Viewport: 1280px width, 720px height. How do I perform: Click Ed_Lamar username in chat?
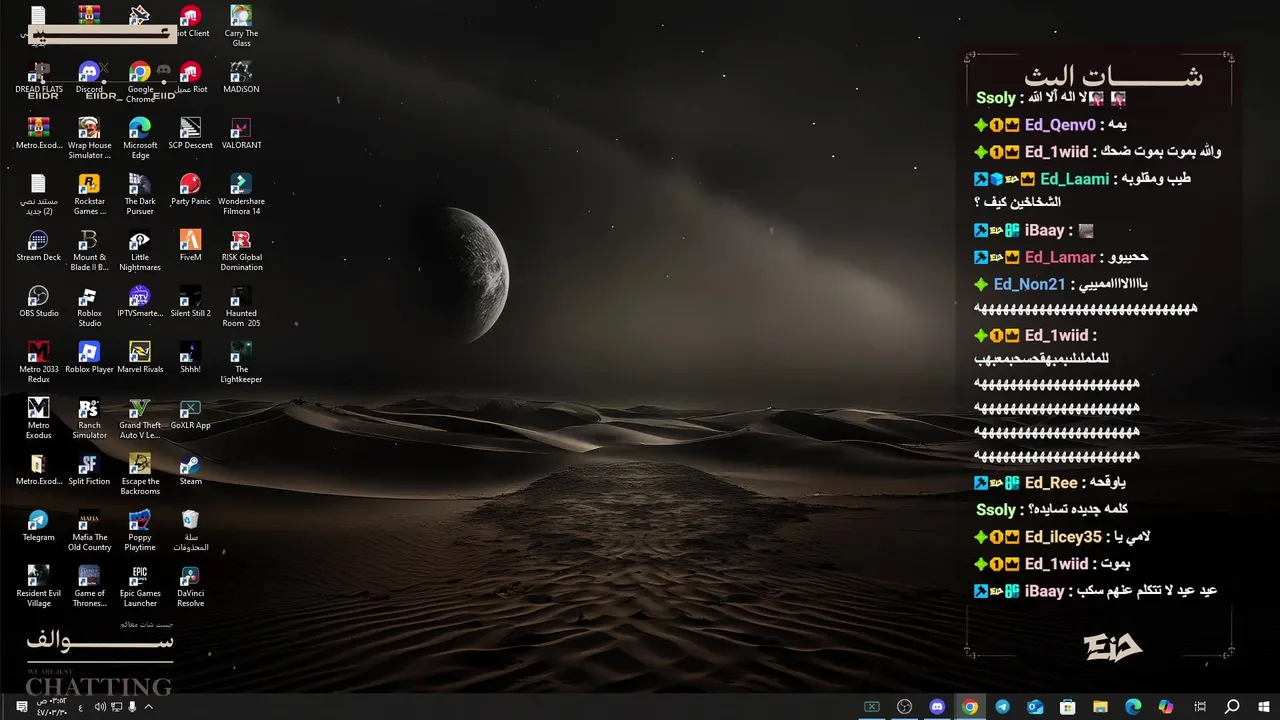pyautogui.click(x=1060, y=257)
